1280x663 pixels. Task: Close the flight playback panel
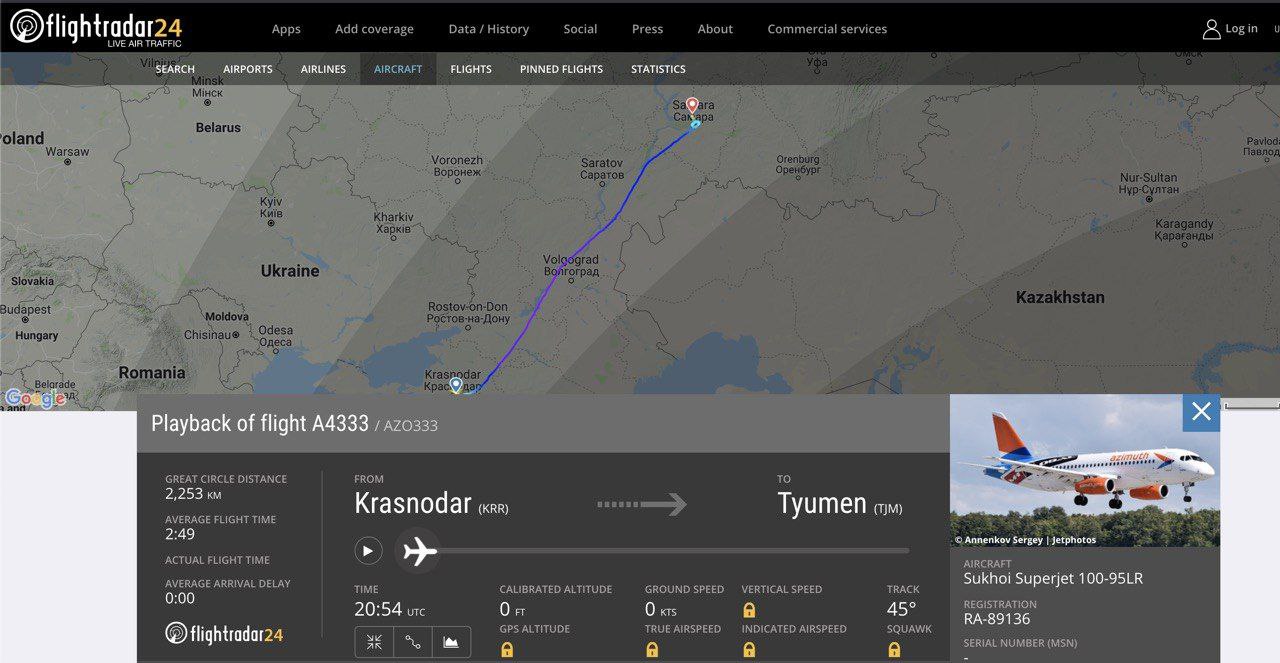coord(1201,412)
